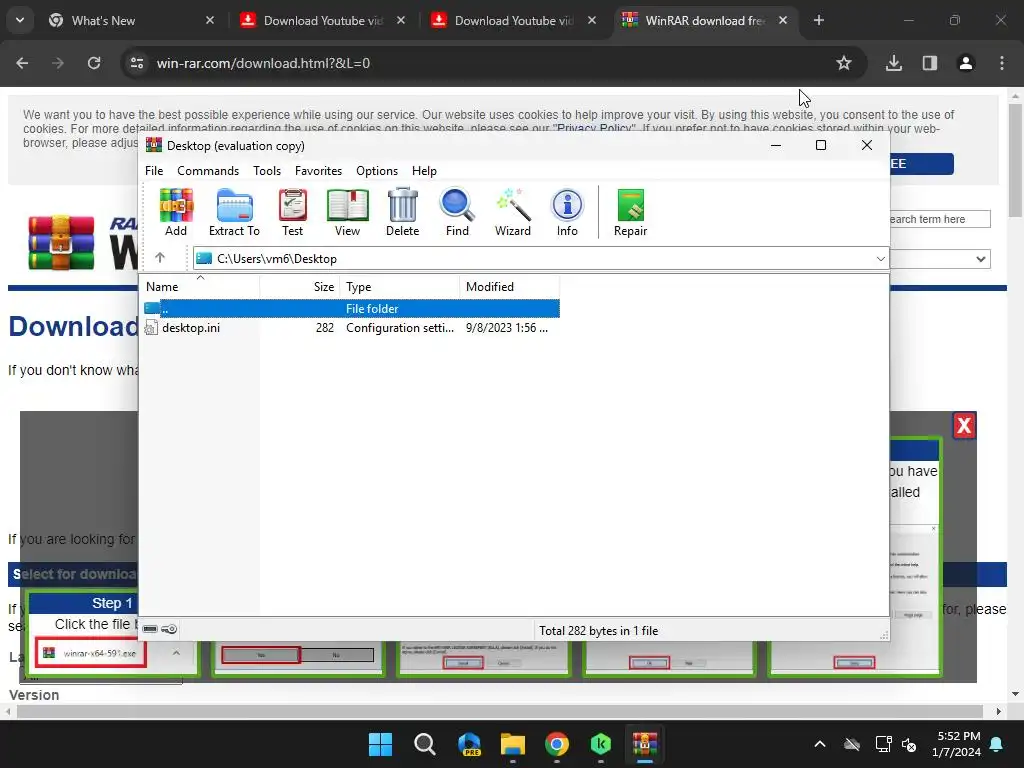Close the What's New tab
1024x768 pixels.
(210, 20)
